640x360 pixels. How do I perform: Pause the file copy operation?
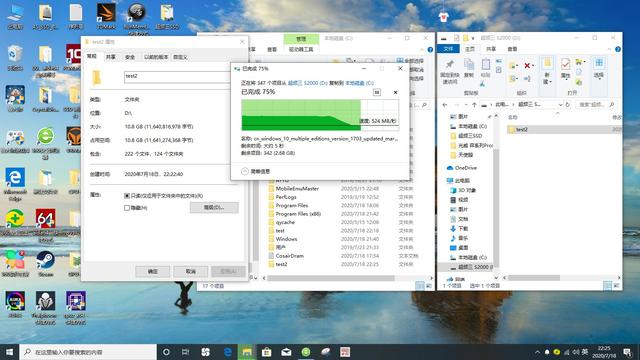click(377, 93)
